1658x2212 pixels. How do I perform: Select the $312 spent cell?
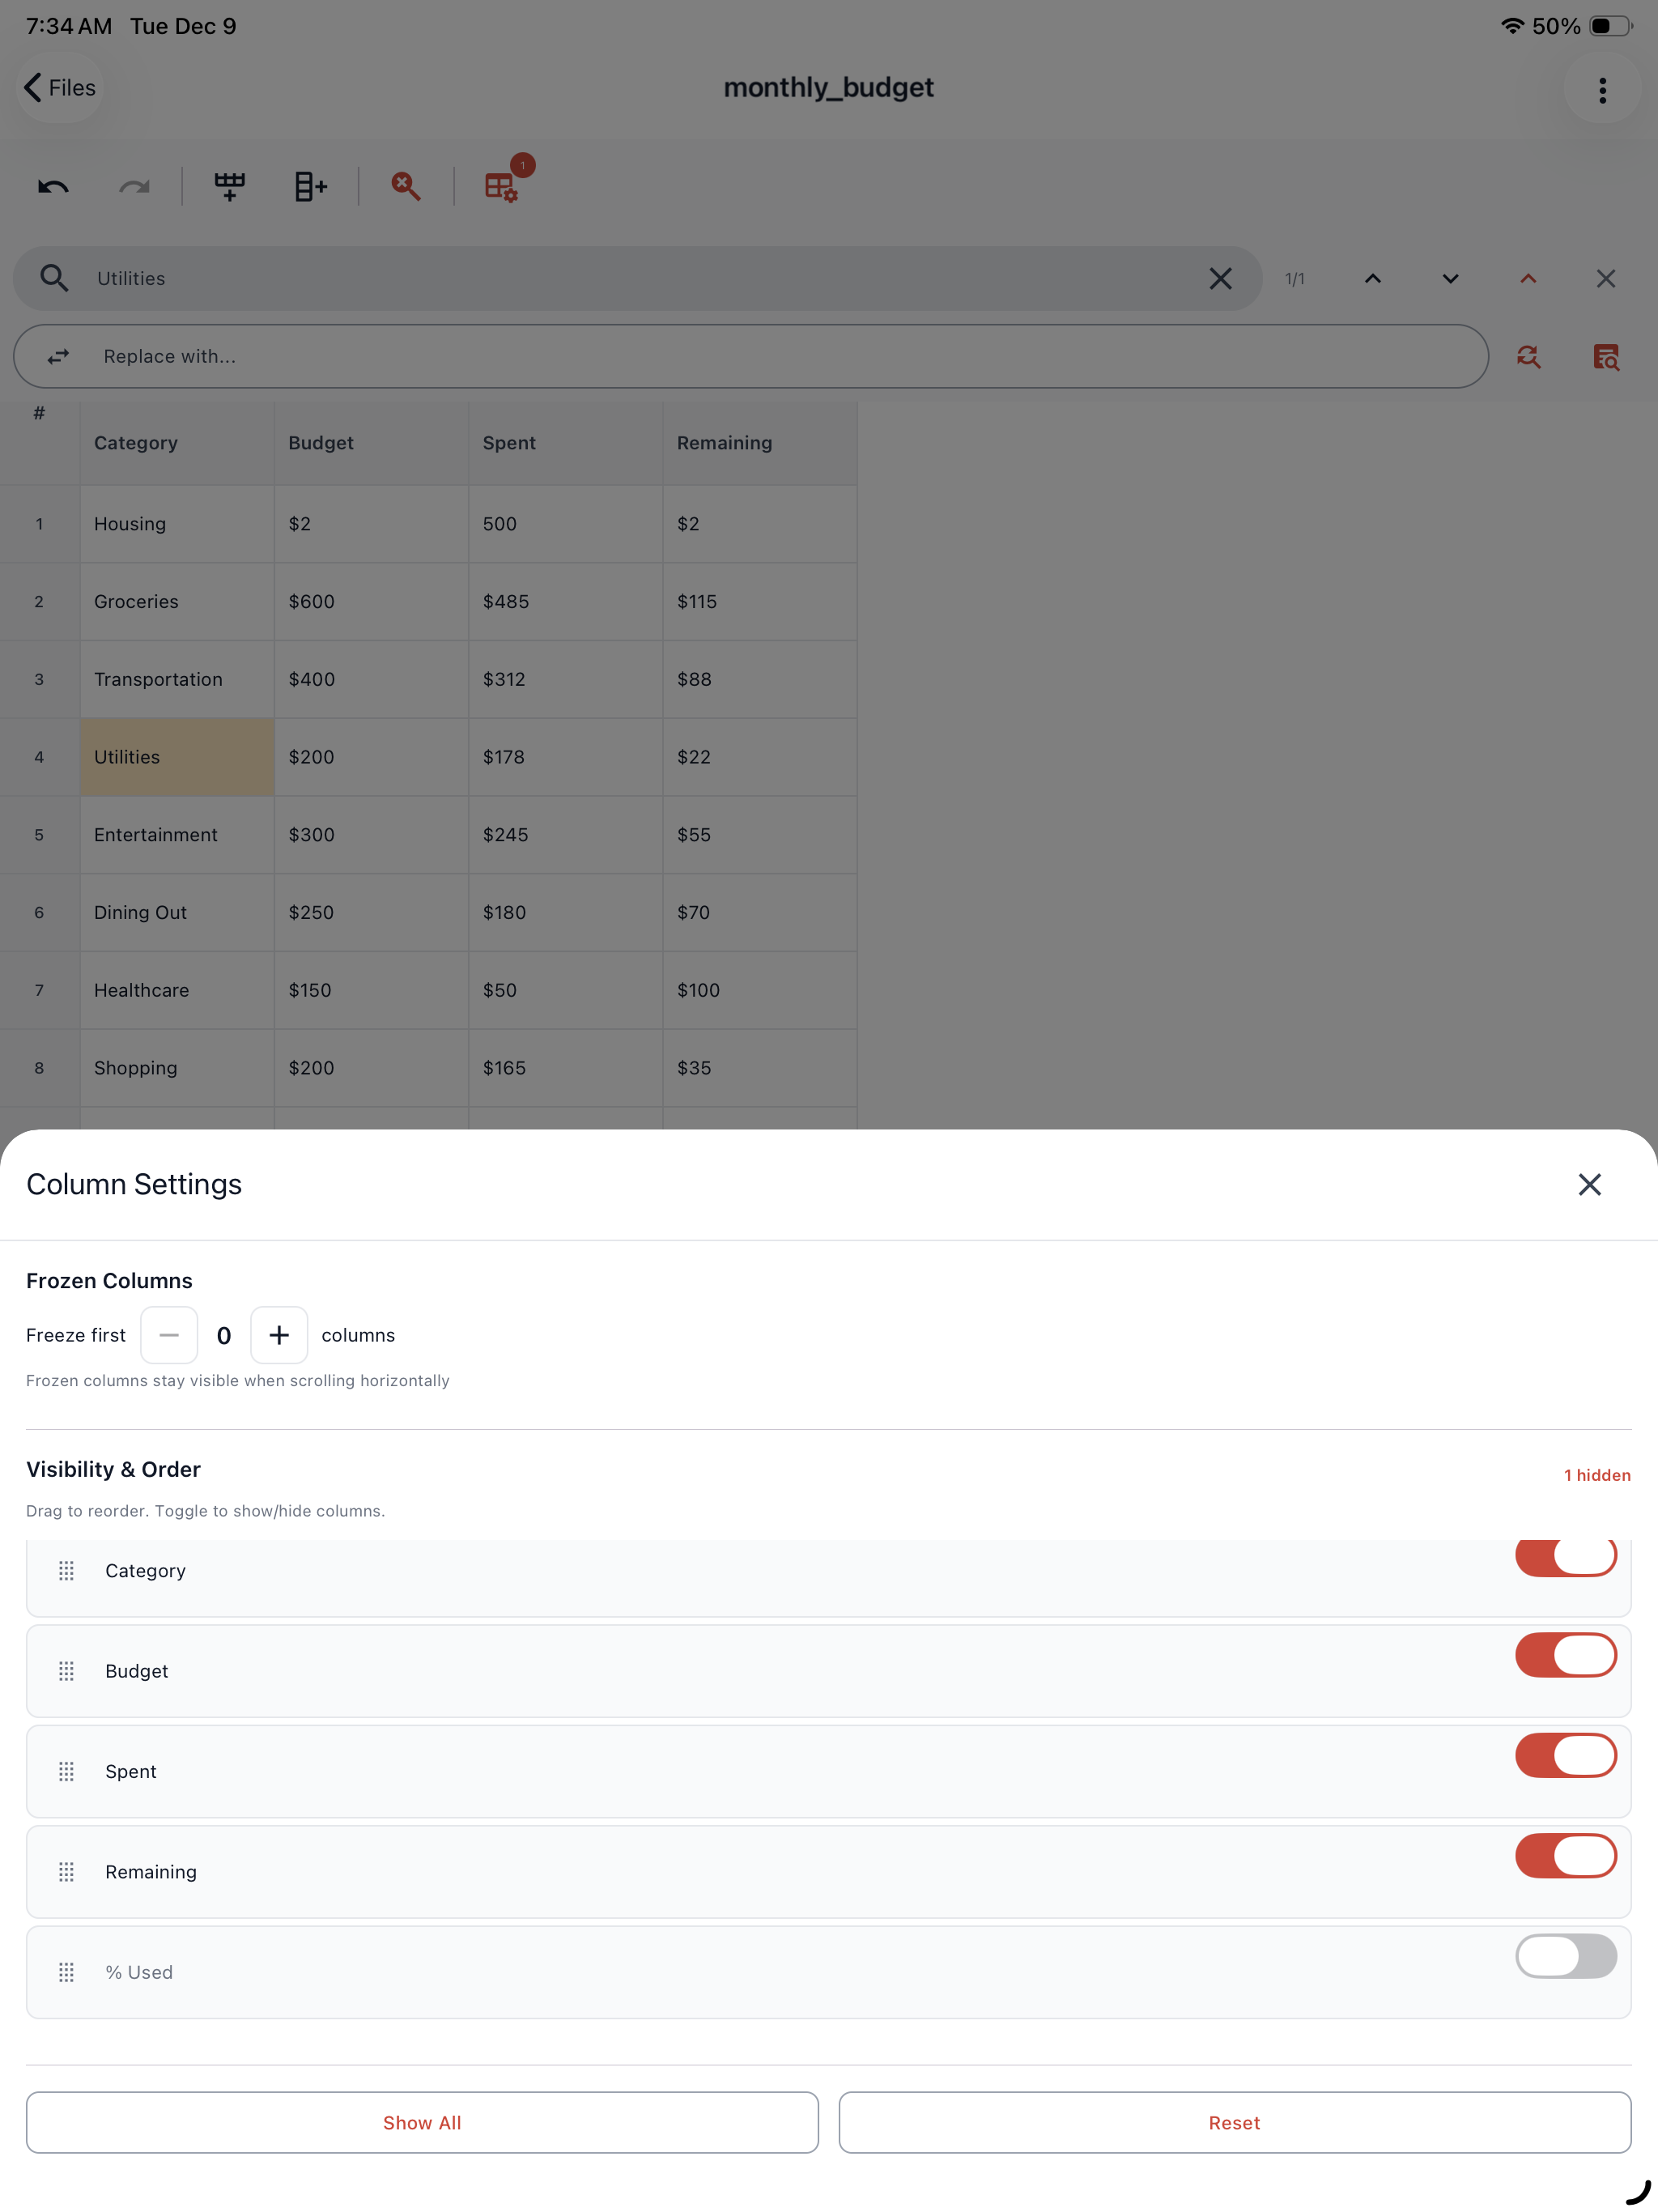pyautogui.click(x=565, y=679)
